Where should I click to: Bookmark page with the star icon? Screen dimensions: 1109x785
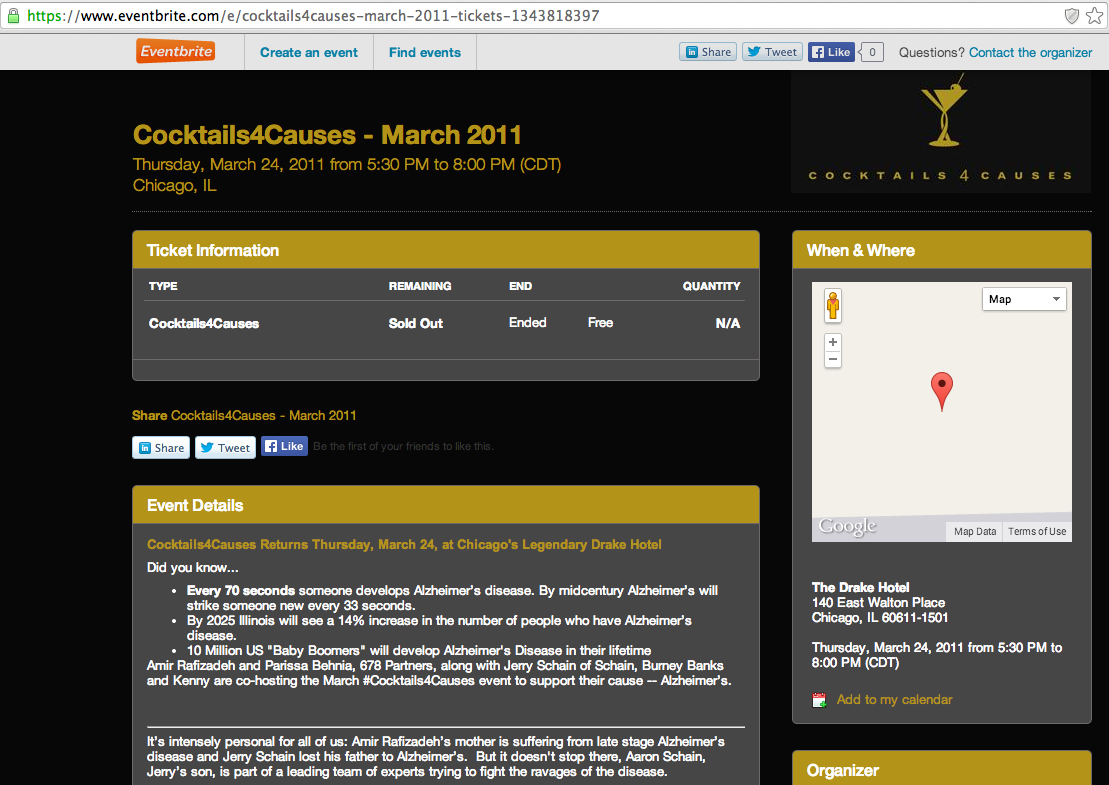tap(1095, 16)
